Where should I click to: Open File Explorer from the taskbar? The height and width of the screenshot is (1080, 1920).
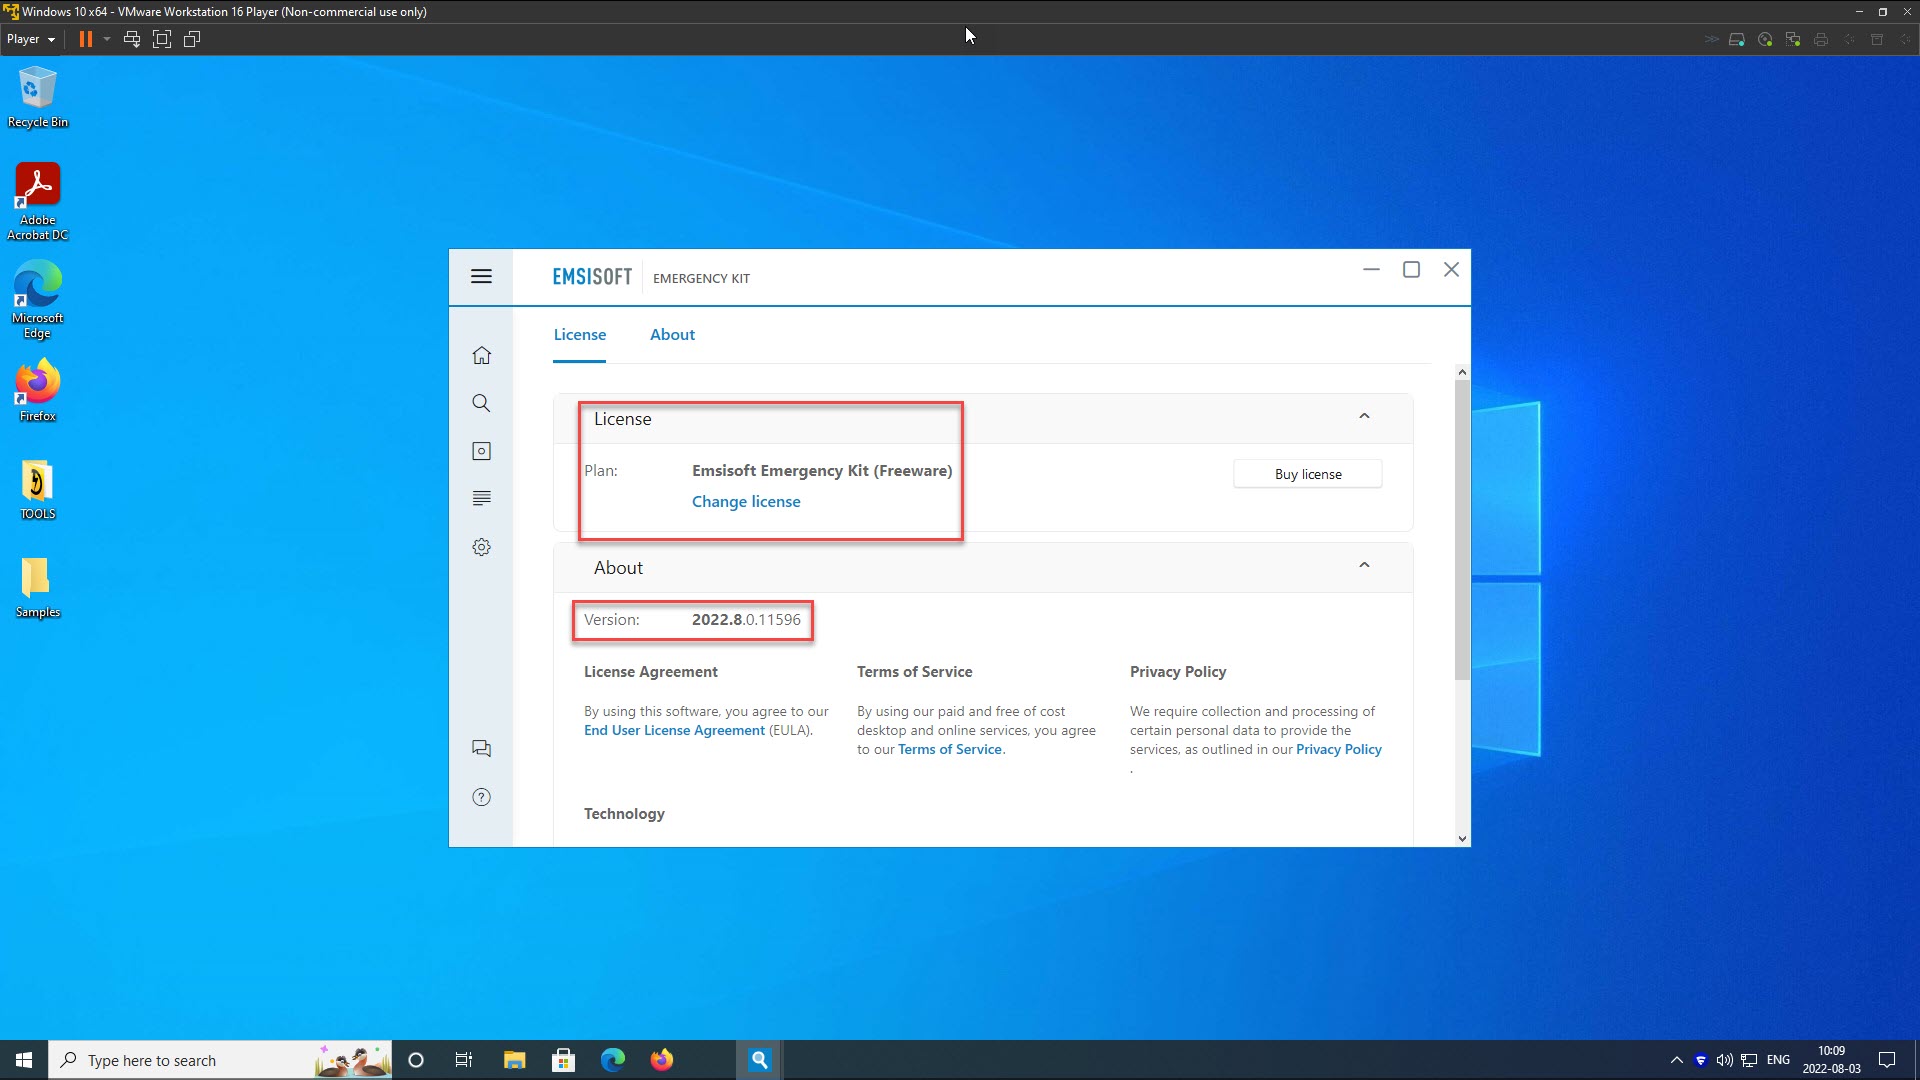click(514, 1060)
